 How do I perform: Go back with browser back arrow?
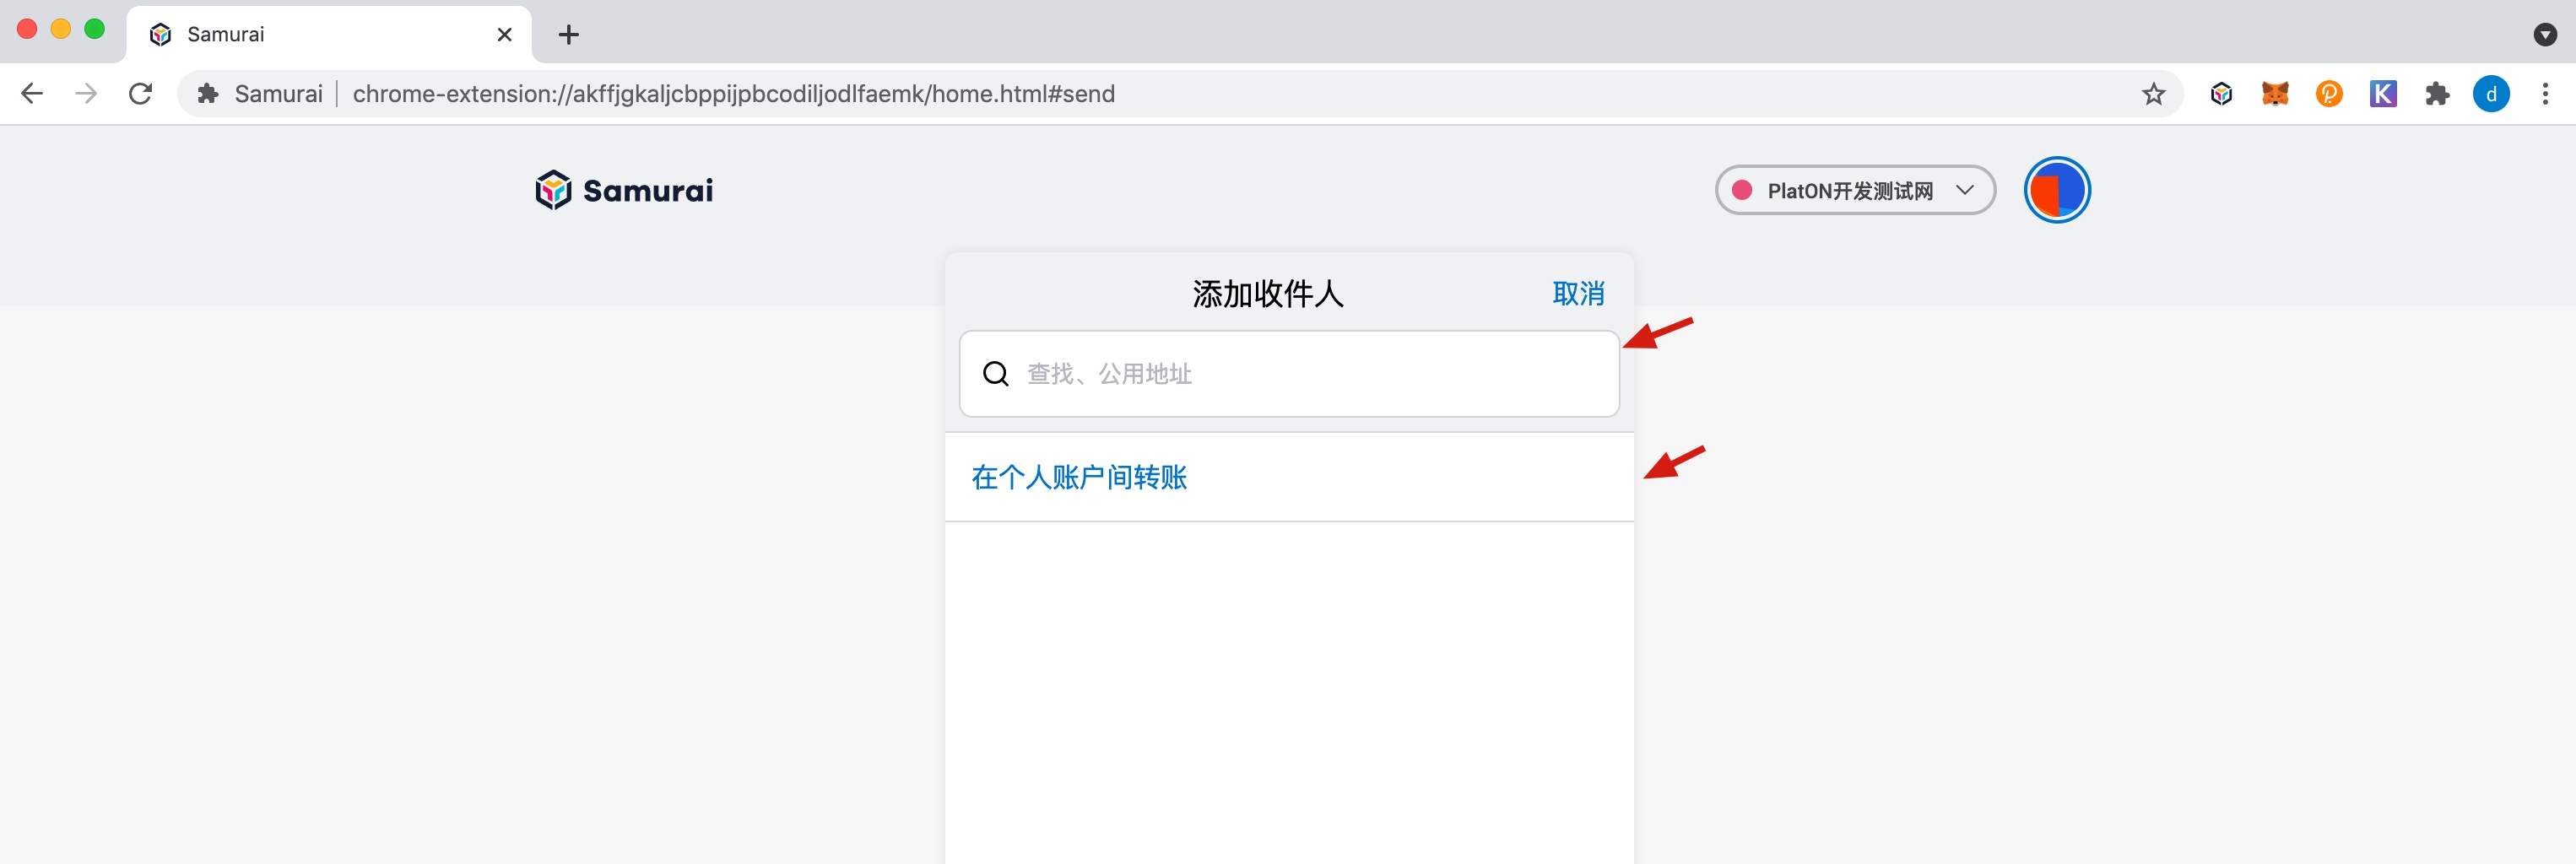(x=32, y=94)
